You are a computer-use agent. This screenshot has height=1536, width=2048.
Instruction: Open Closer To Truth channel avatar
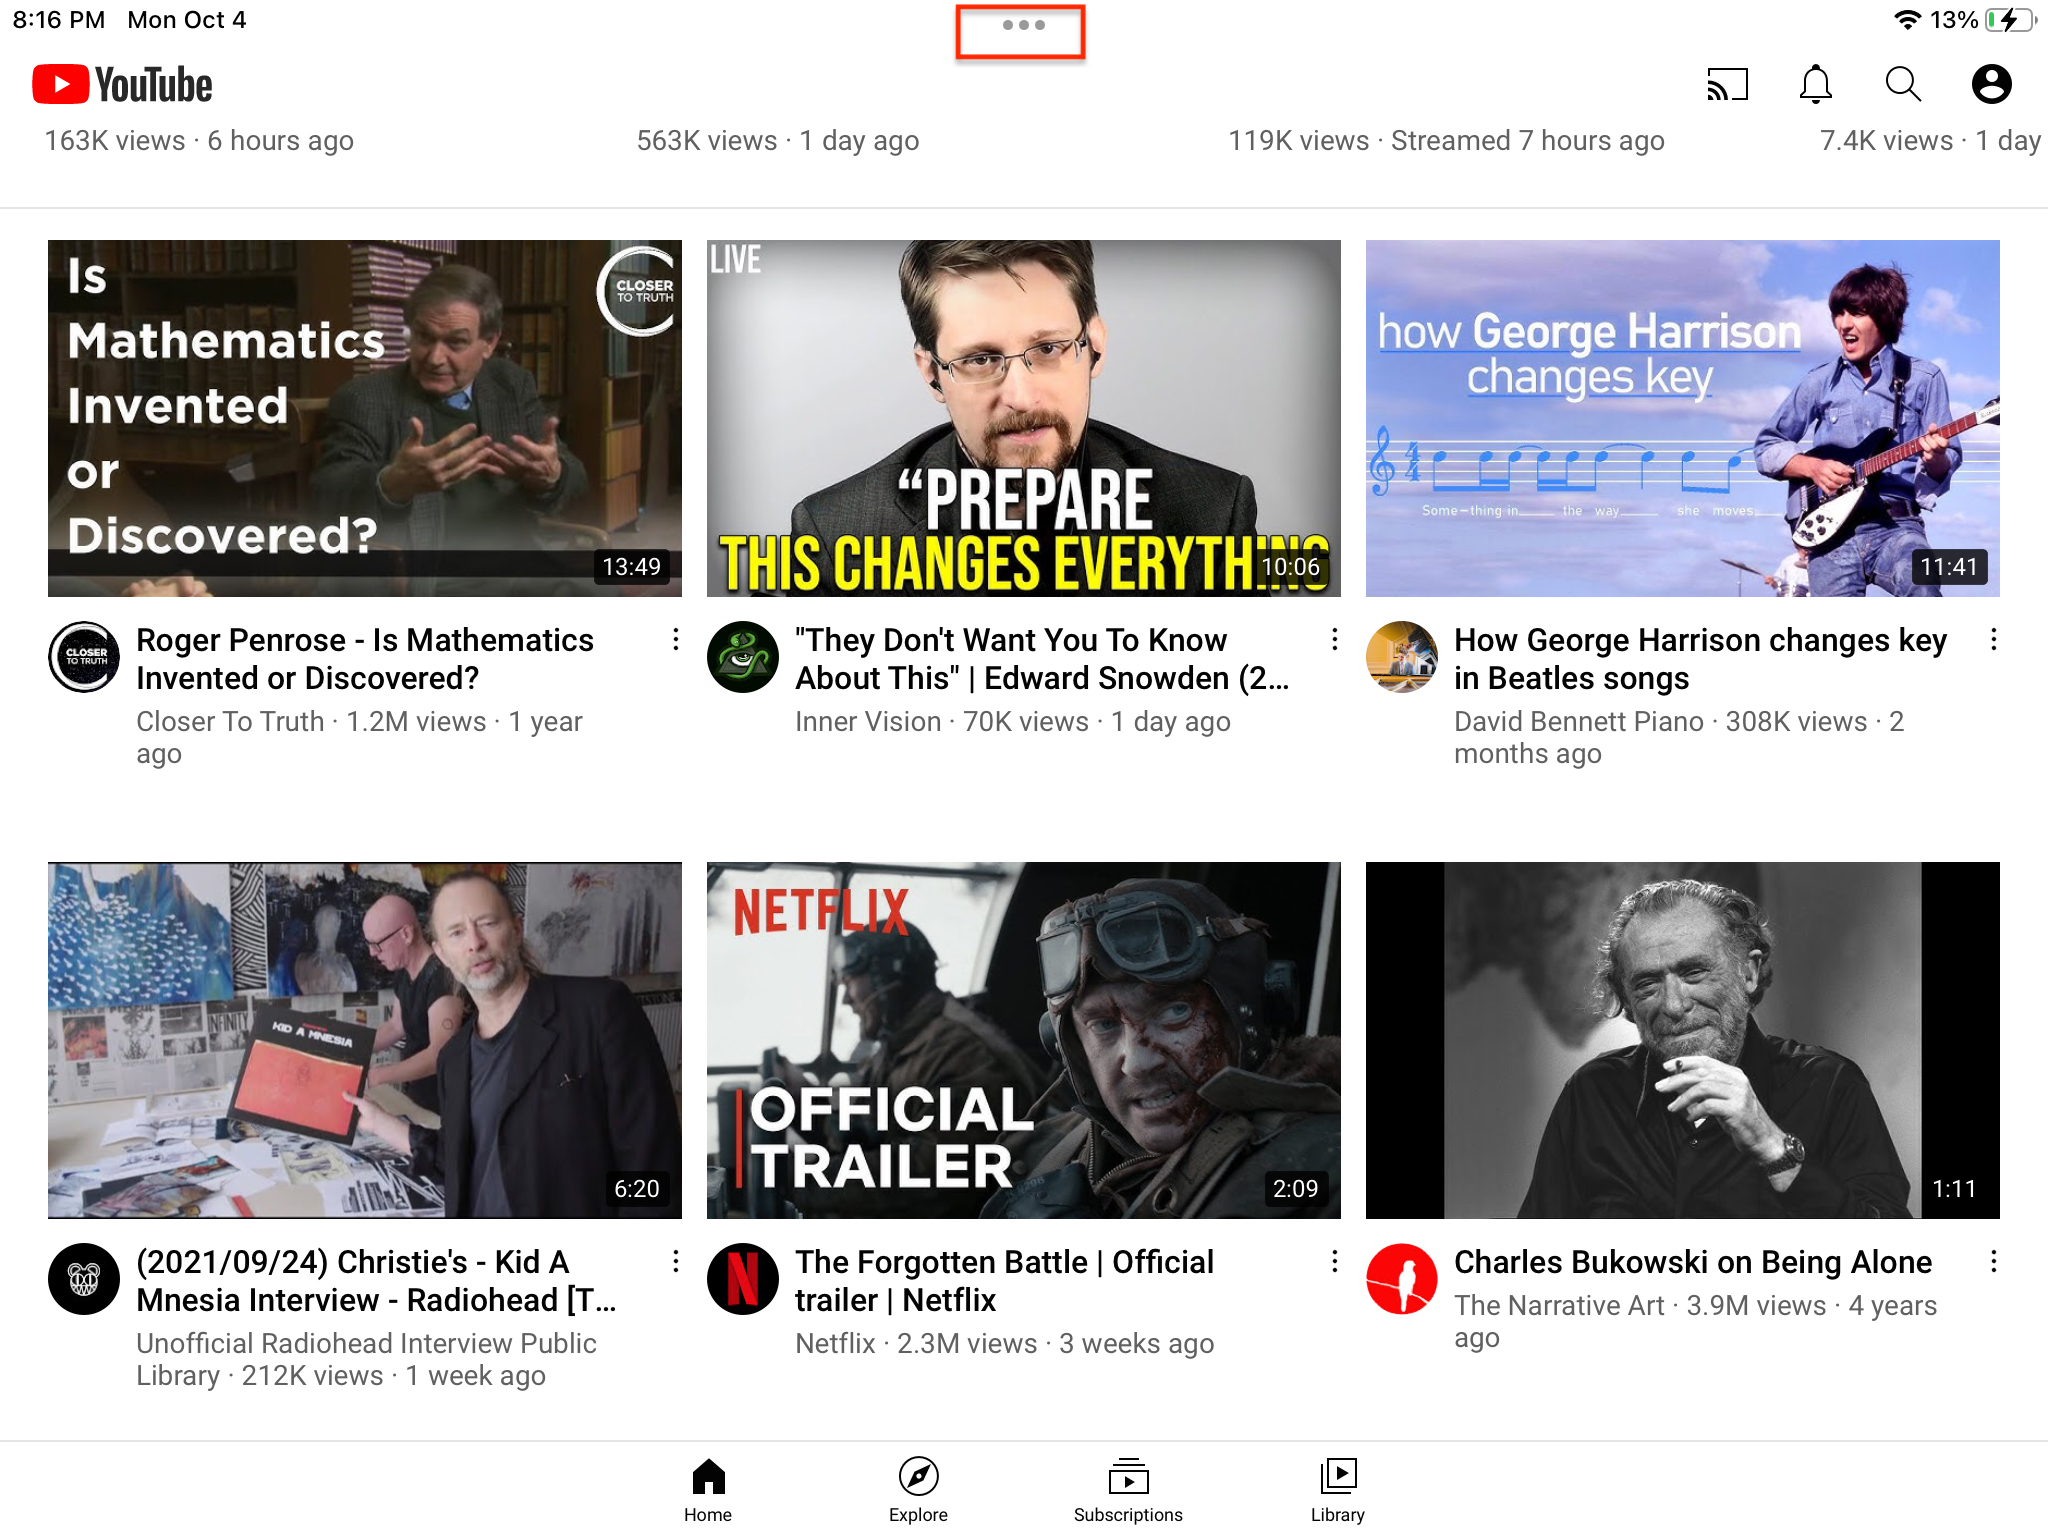[x=85, y=657]
